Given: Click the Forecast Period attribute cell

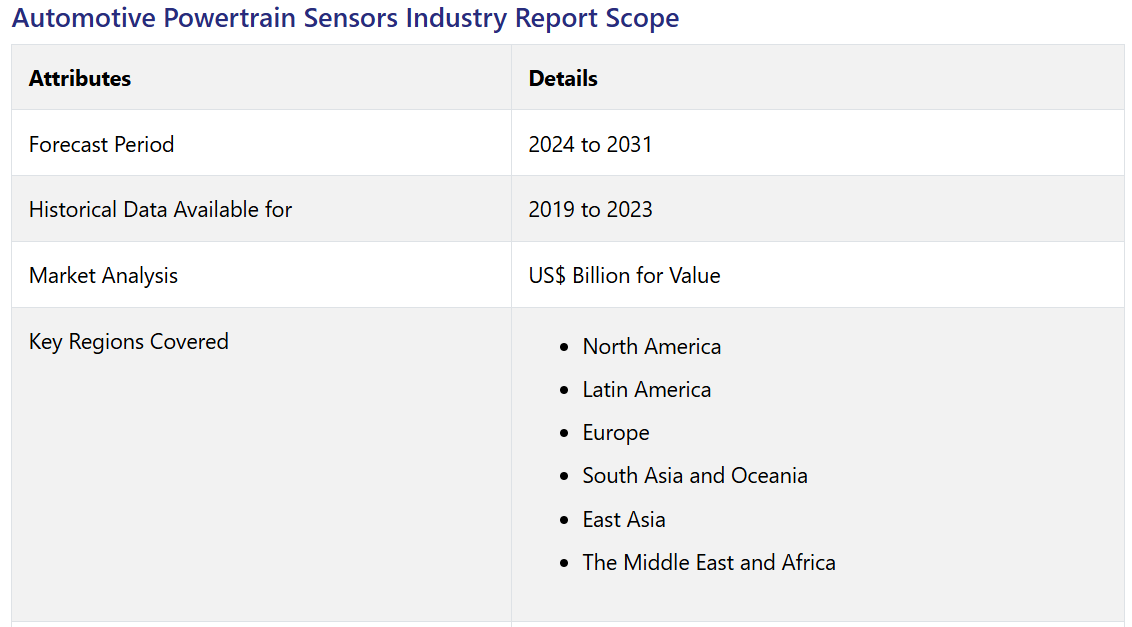Looking at the screenshot, I should [x=101, y=144].
